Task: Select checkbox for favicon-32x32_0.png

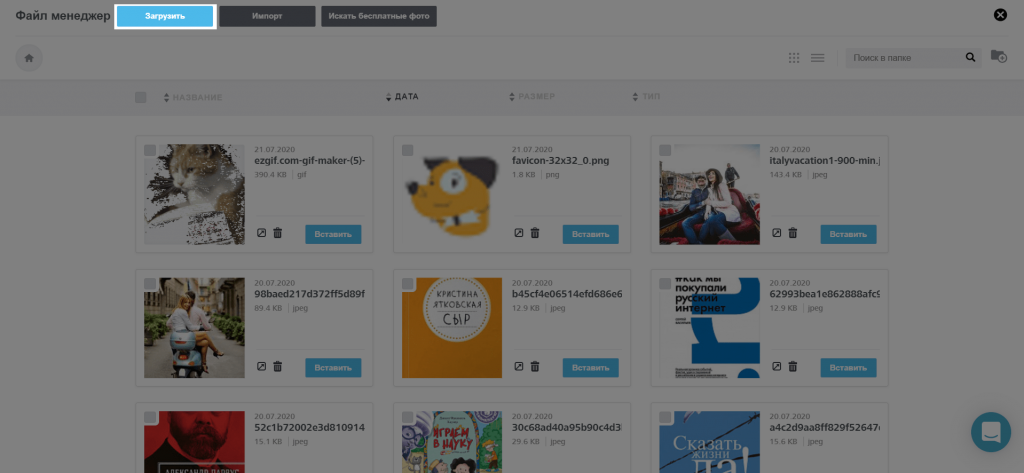Action: (408, 150)
